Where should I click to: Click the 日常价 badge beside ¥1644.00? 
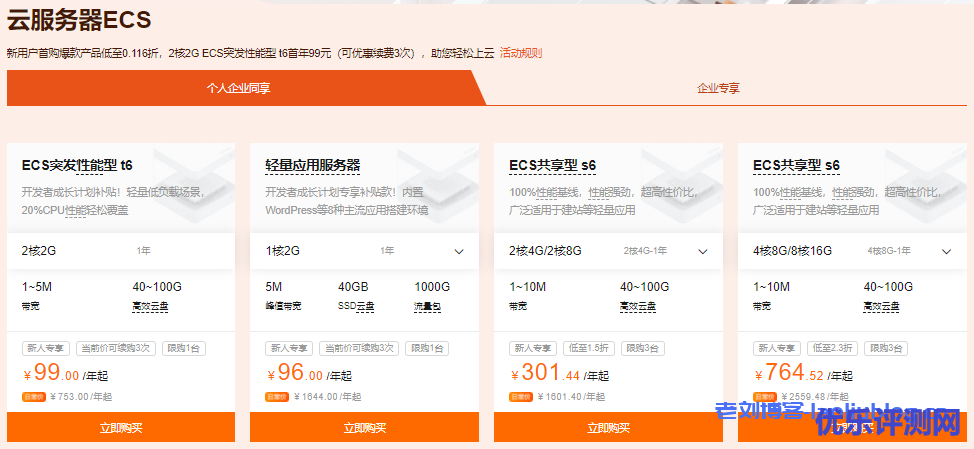[x=278, y=397]
